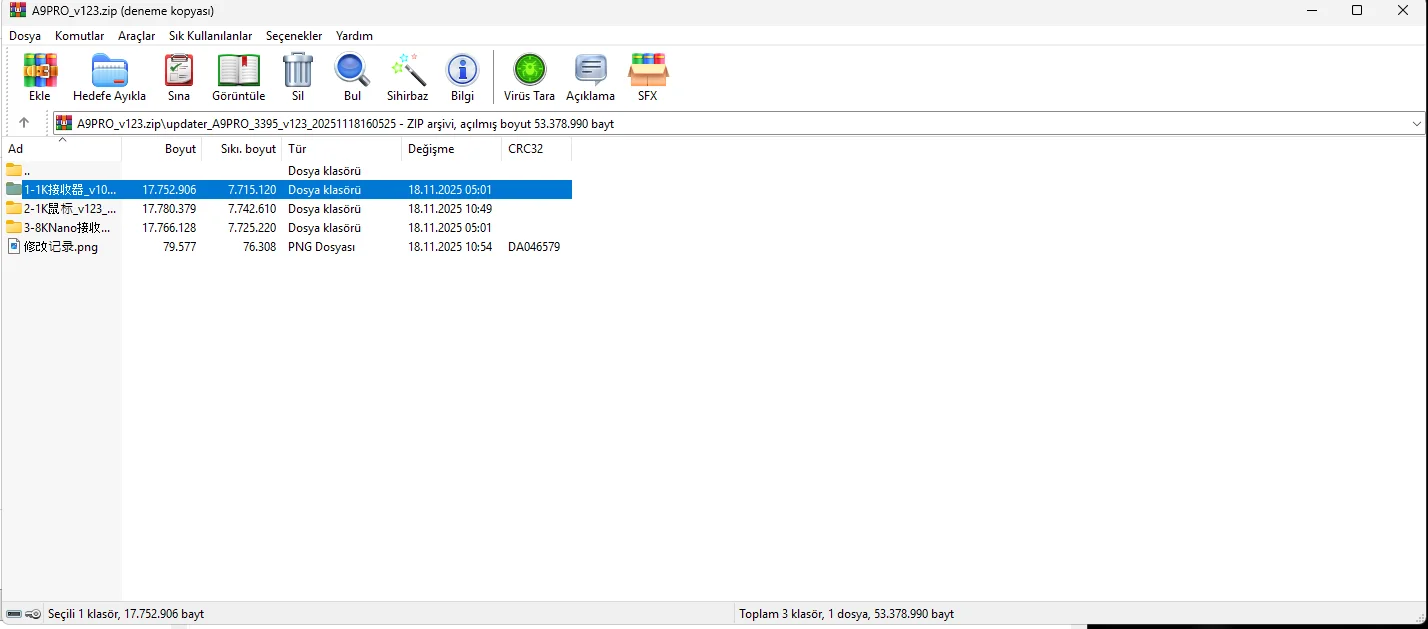This screenshot has height=629, width=1428.
Task: Sort by the Boyut column header
Action: [162, 148]
